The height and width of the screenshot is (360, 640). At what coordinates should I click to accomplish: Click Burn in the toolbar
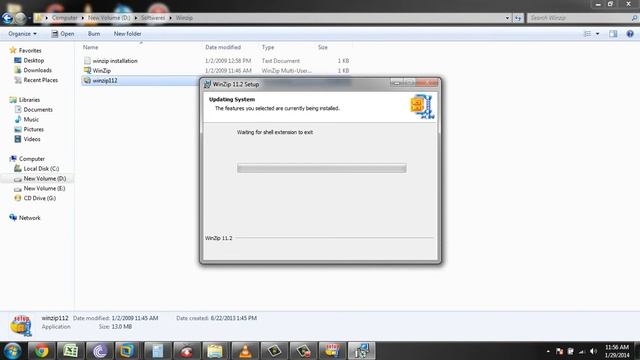click(94, 34)
